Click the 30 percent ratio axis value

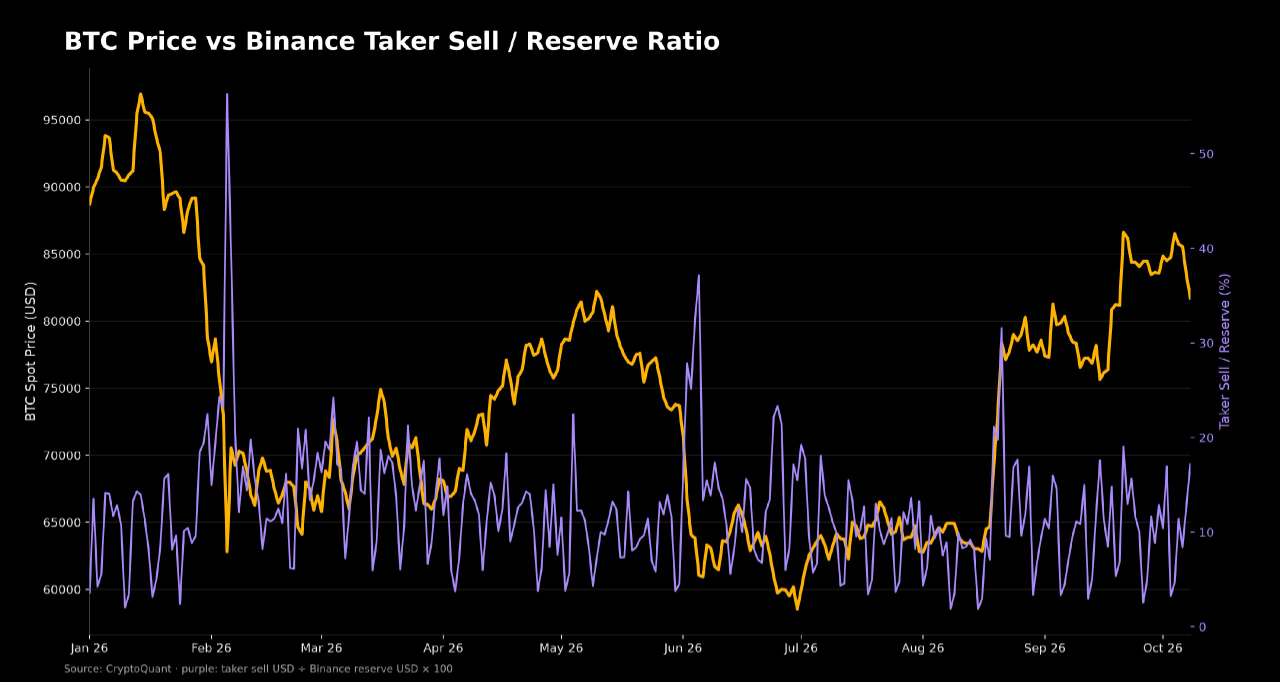[1206, 343]
